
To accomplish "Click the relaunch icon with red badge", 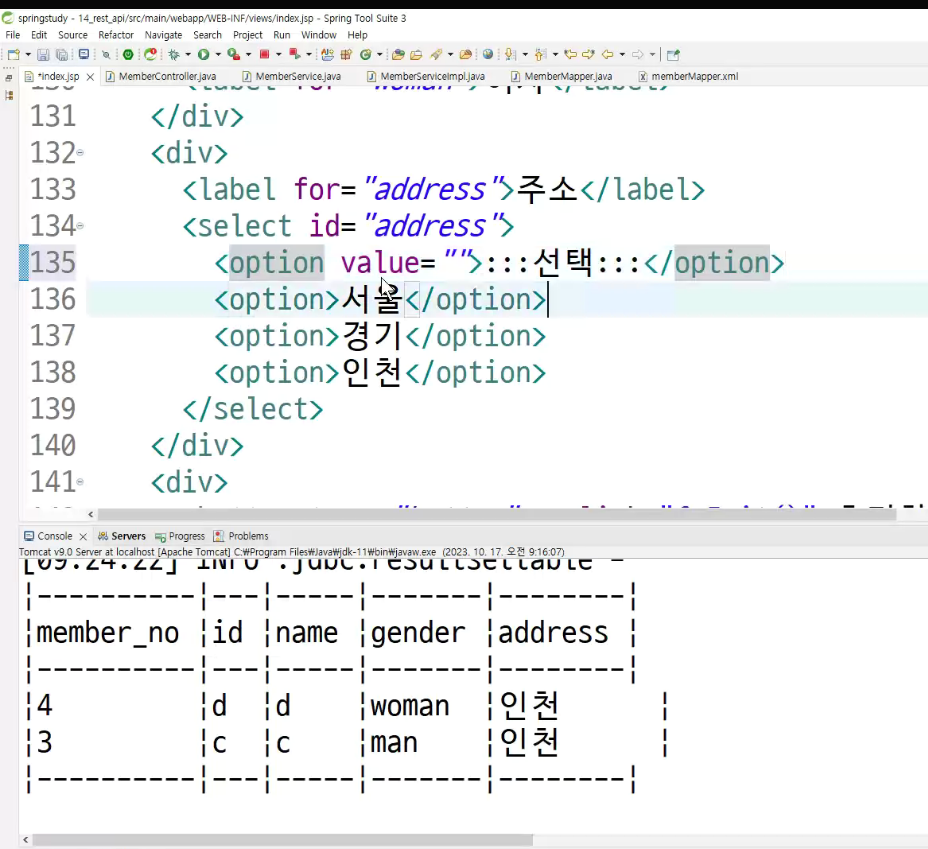I will click(151, 54).
